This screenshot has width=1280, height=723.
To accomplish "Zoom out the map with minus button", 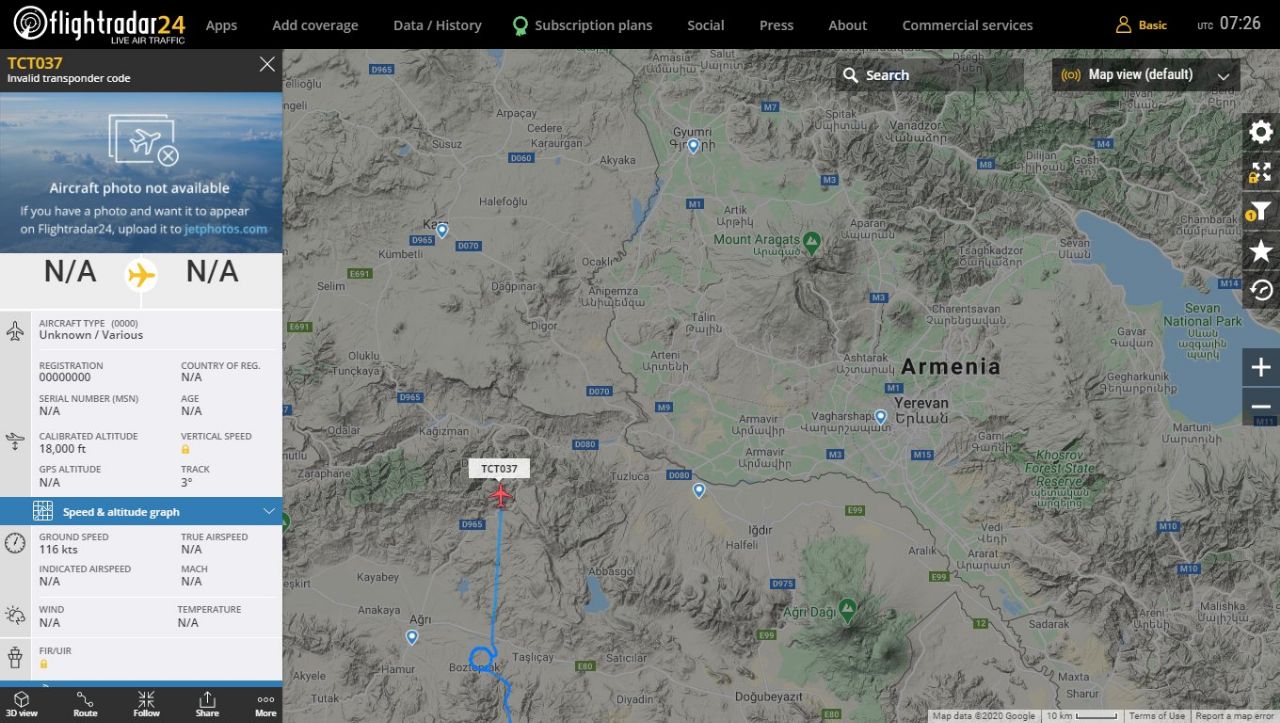I will point(1261,406).
